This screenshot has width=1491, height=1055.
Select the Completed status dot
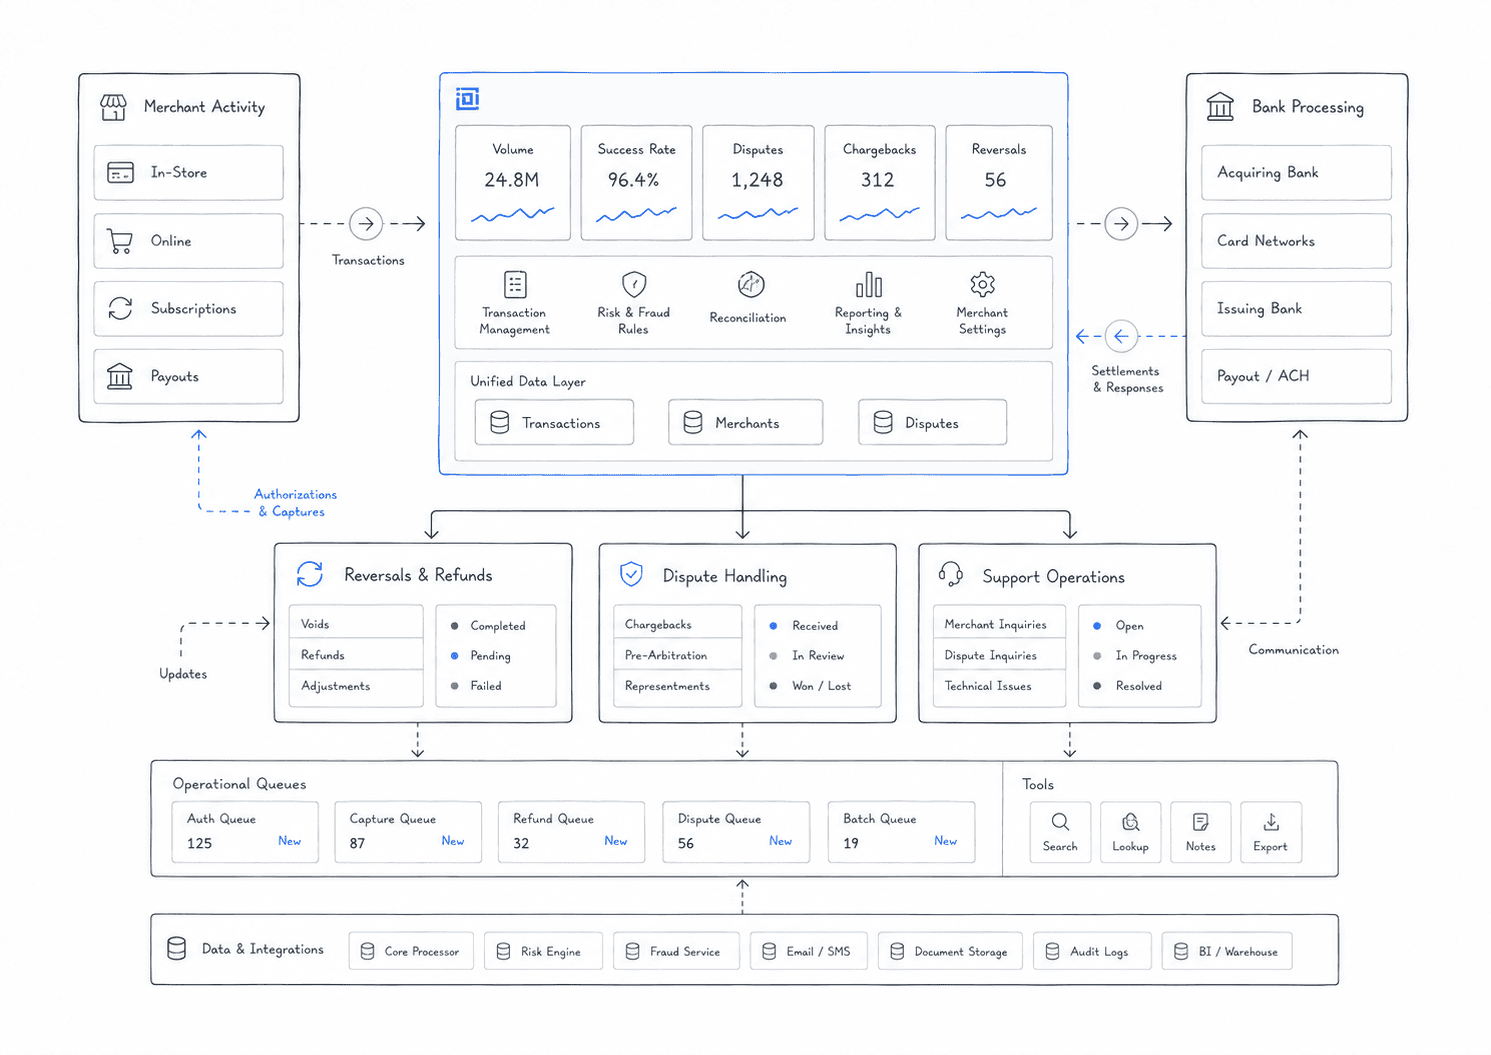pyautogui.click(x=455, y=626)
